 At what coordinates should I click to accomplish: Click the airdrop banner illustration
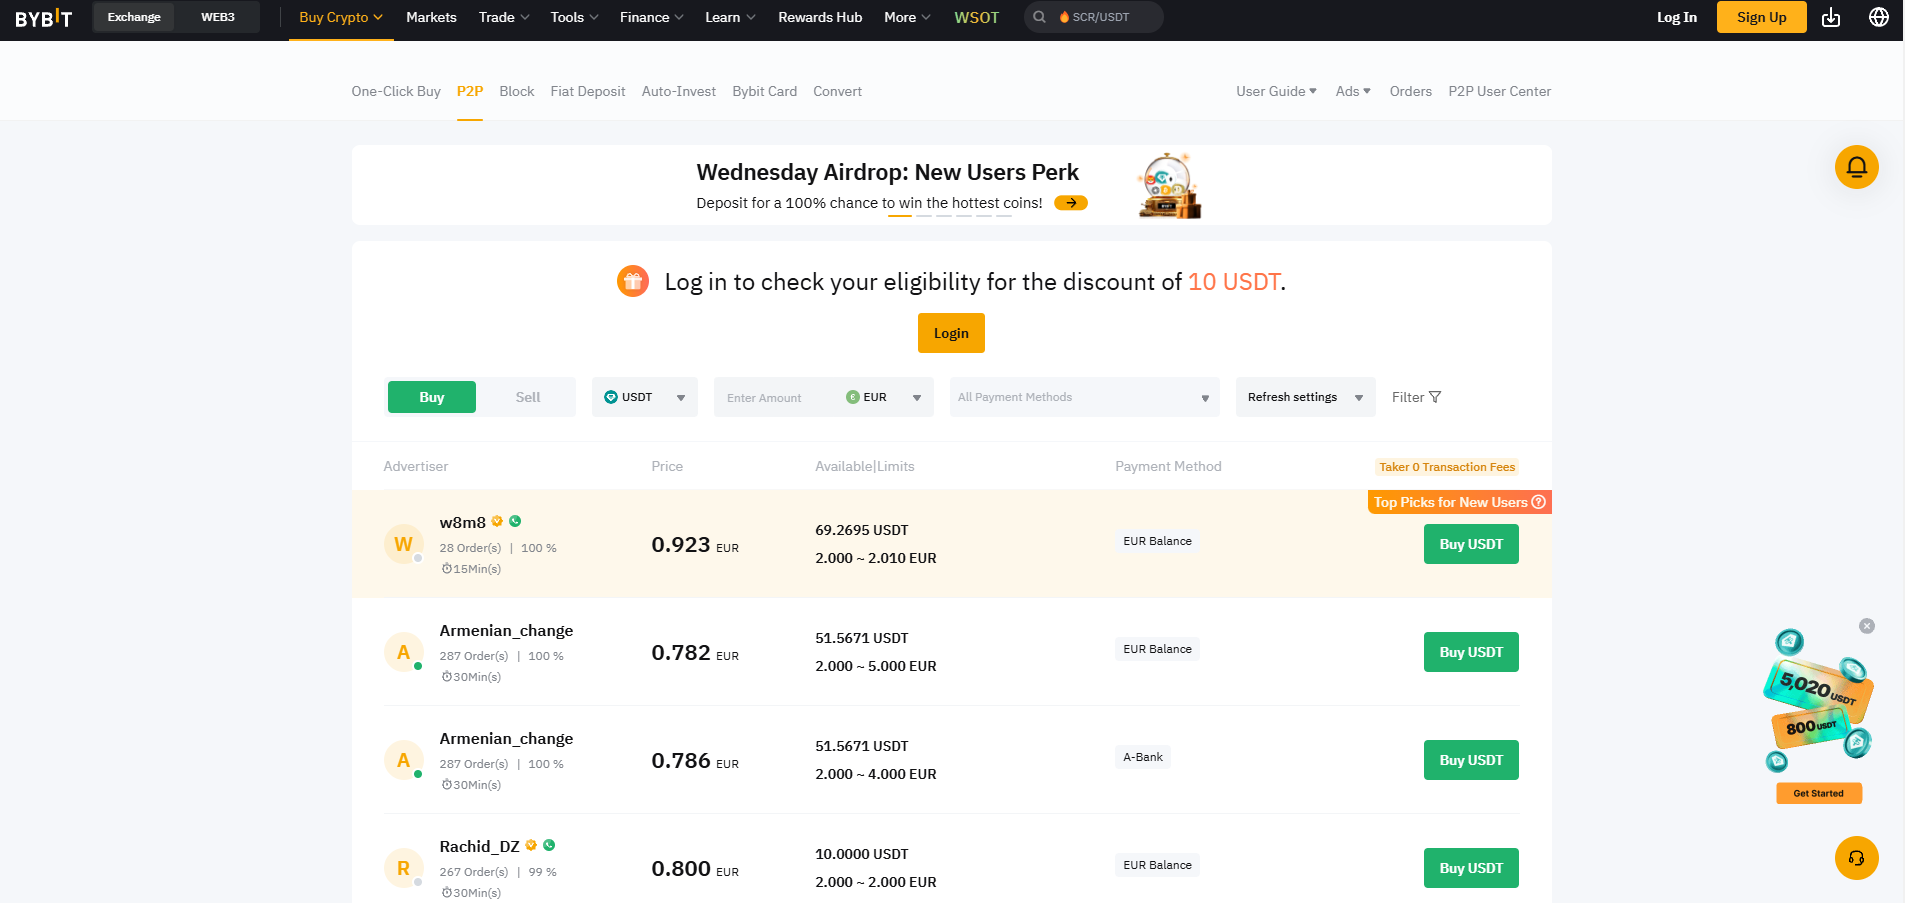[x=1169, y=185]
